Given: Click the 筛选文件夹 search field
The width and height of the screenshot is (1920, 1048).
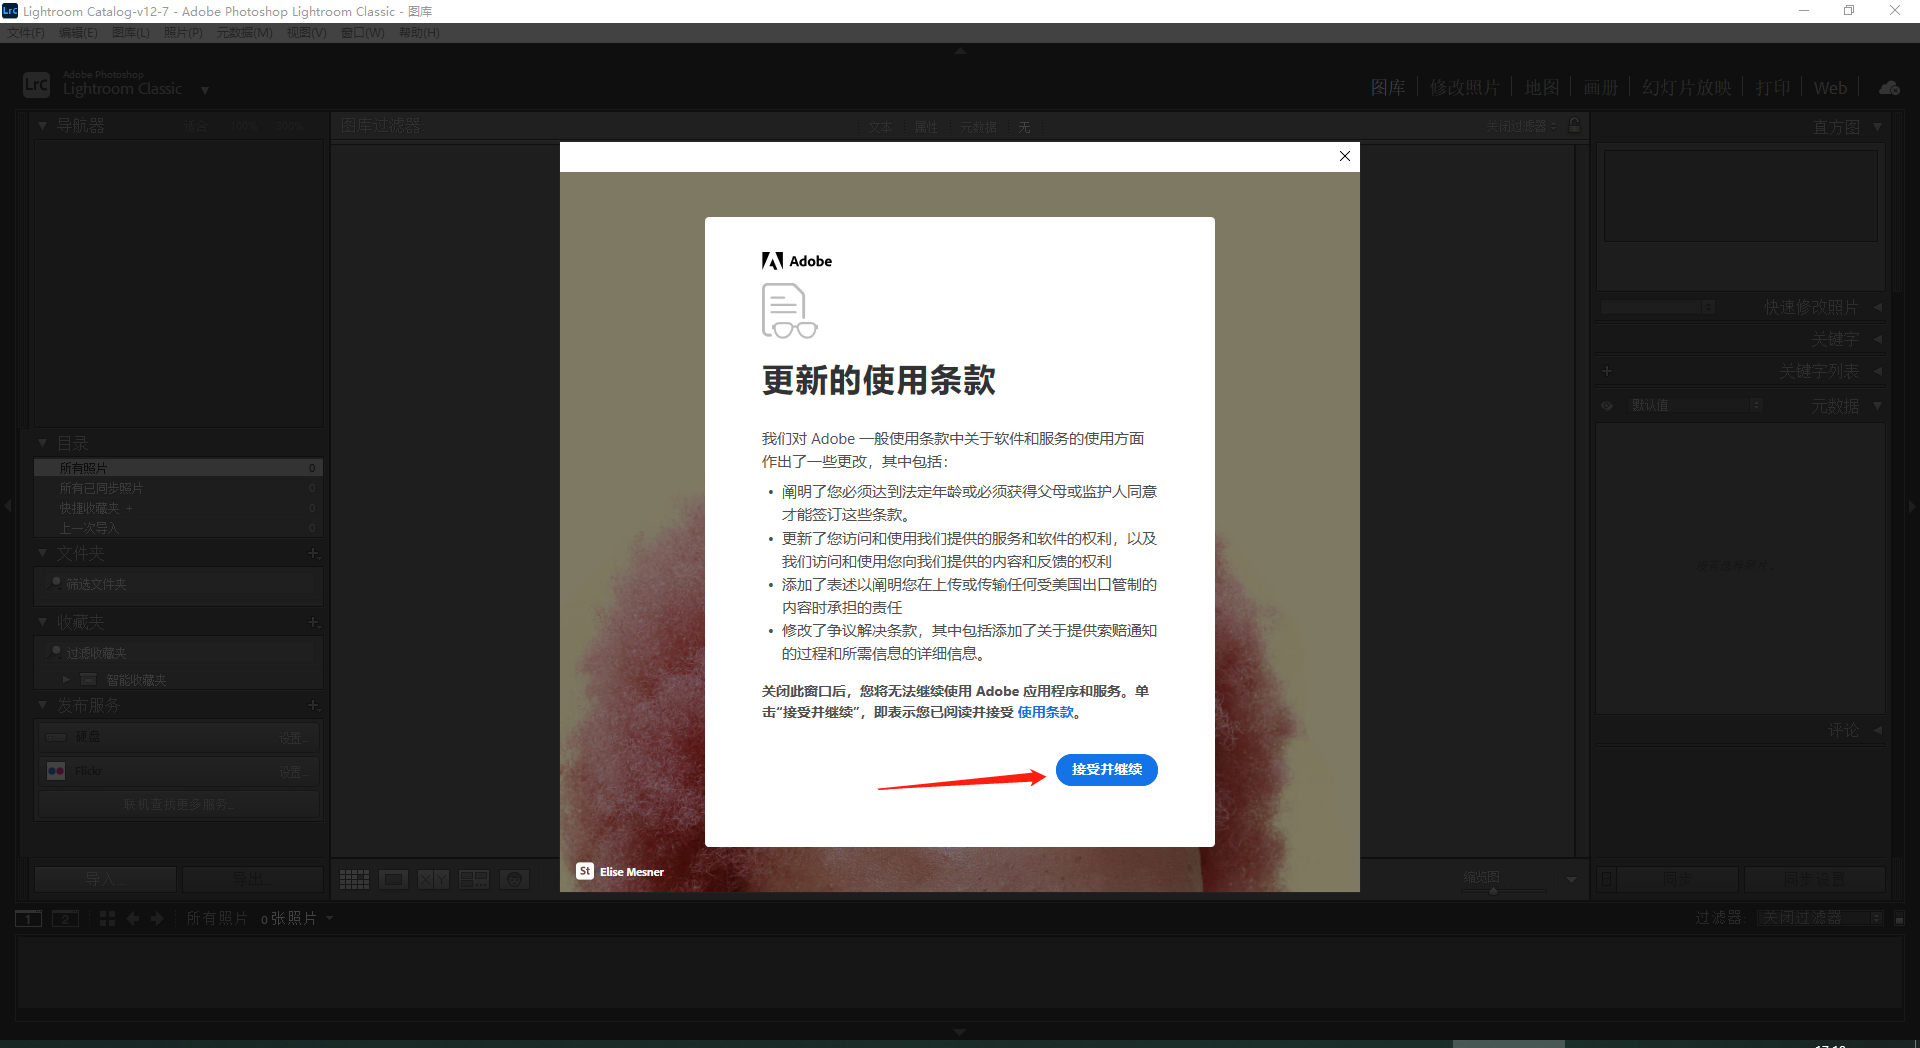Looking at the screenshot, I should click(178, 584).
